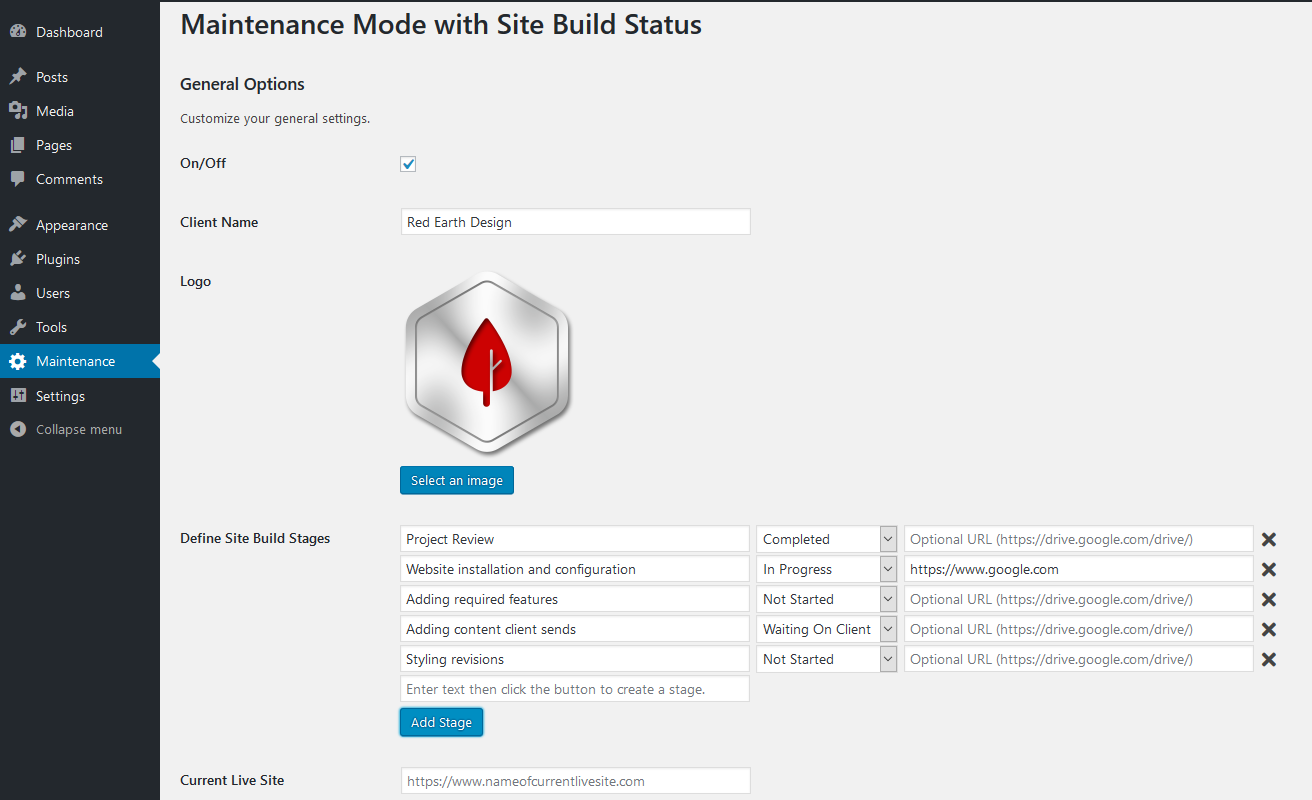Open the Appearance menu item
The height and width of the screenshot is (800, 1312).
coord(71,225)
